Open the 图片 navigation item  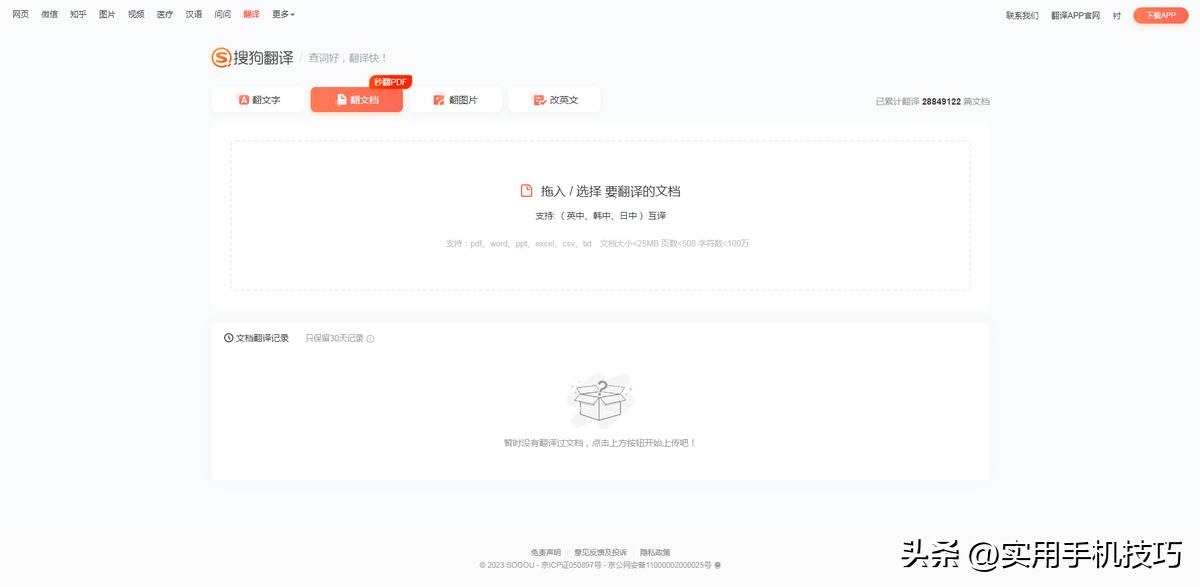pyautogui.click(x=107, y=14)
